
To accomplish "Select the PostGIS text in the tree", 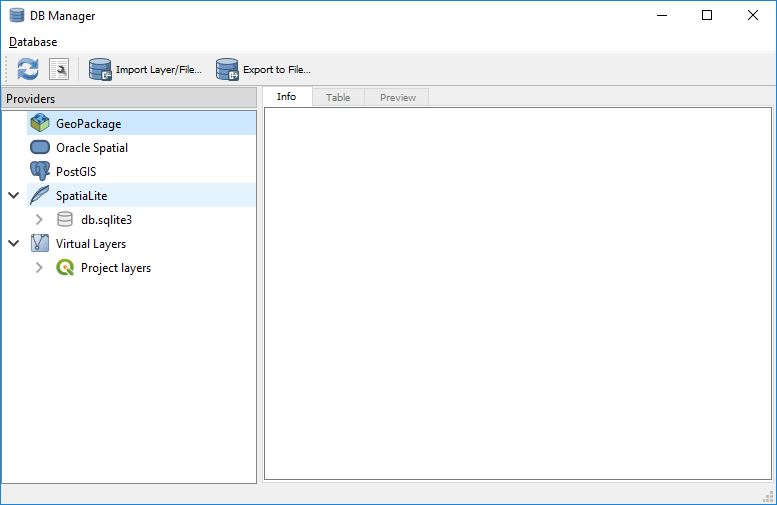I will tap(76, 171).
